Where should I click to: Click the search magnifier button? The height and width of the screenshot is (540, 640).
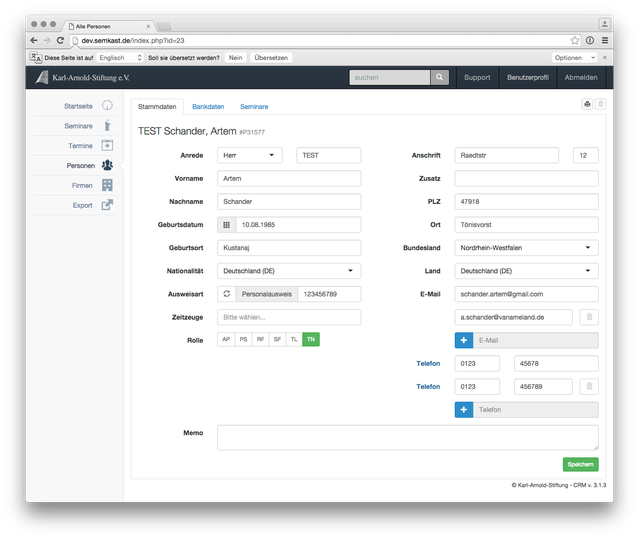(440, 77)
